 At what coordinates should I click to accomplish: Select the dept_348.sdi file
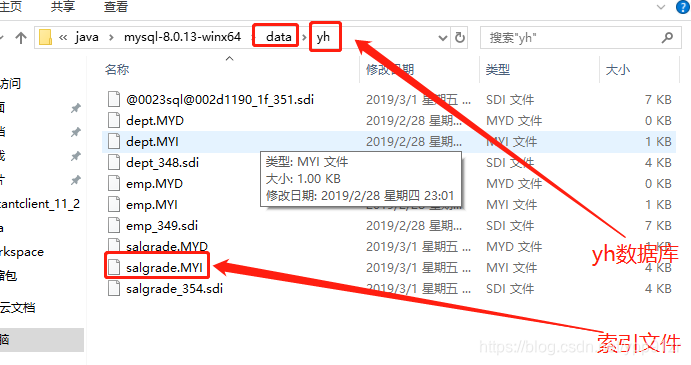click(x=162, y=163)
